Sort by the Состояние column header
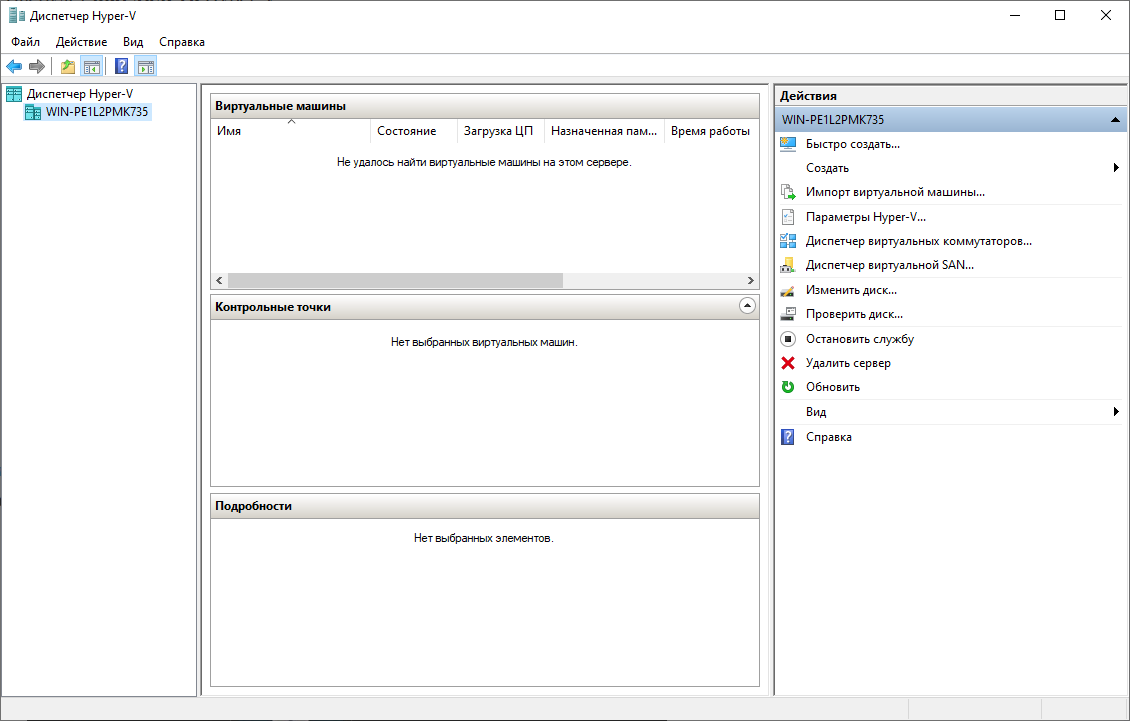 coord(414,131)
